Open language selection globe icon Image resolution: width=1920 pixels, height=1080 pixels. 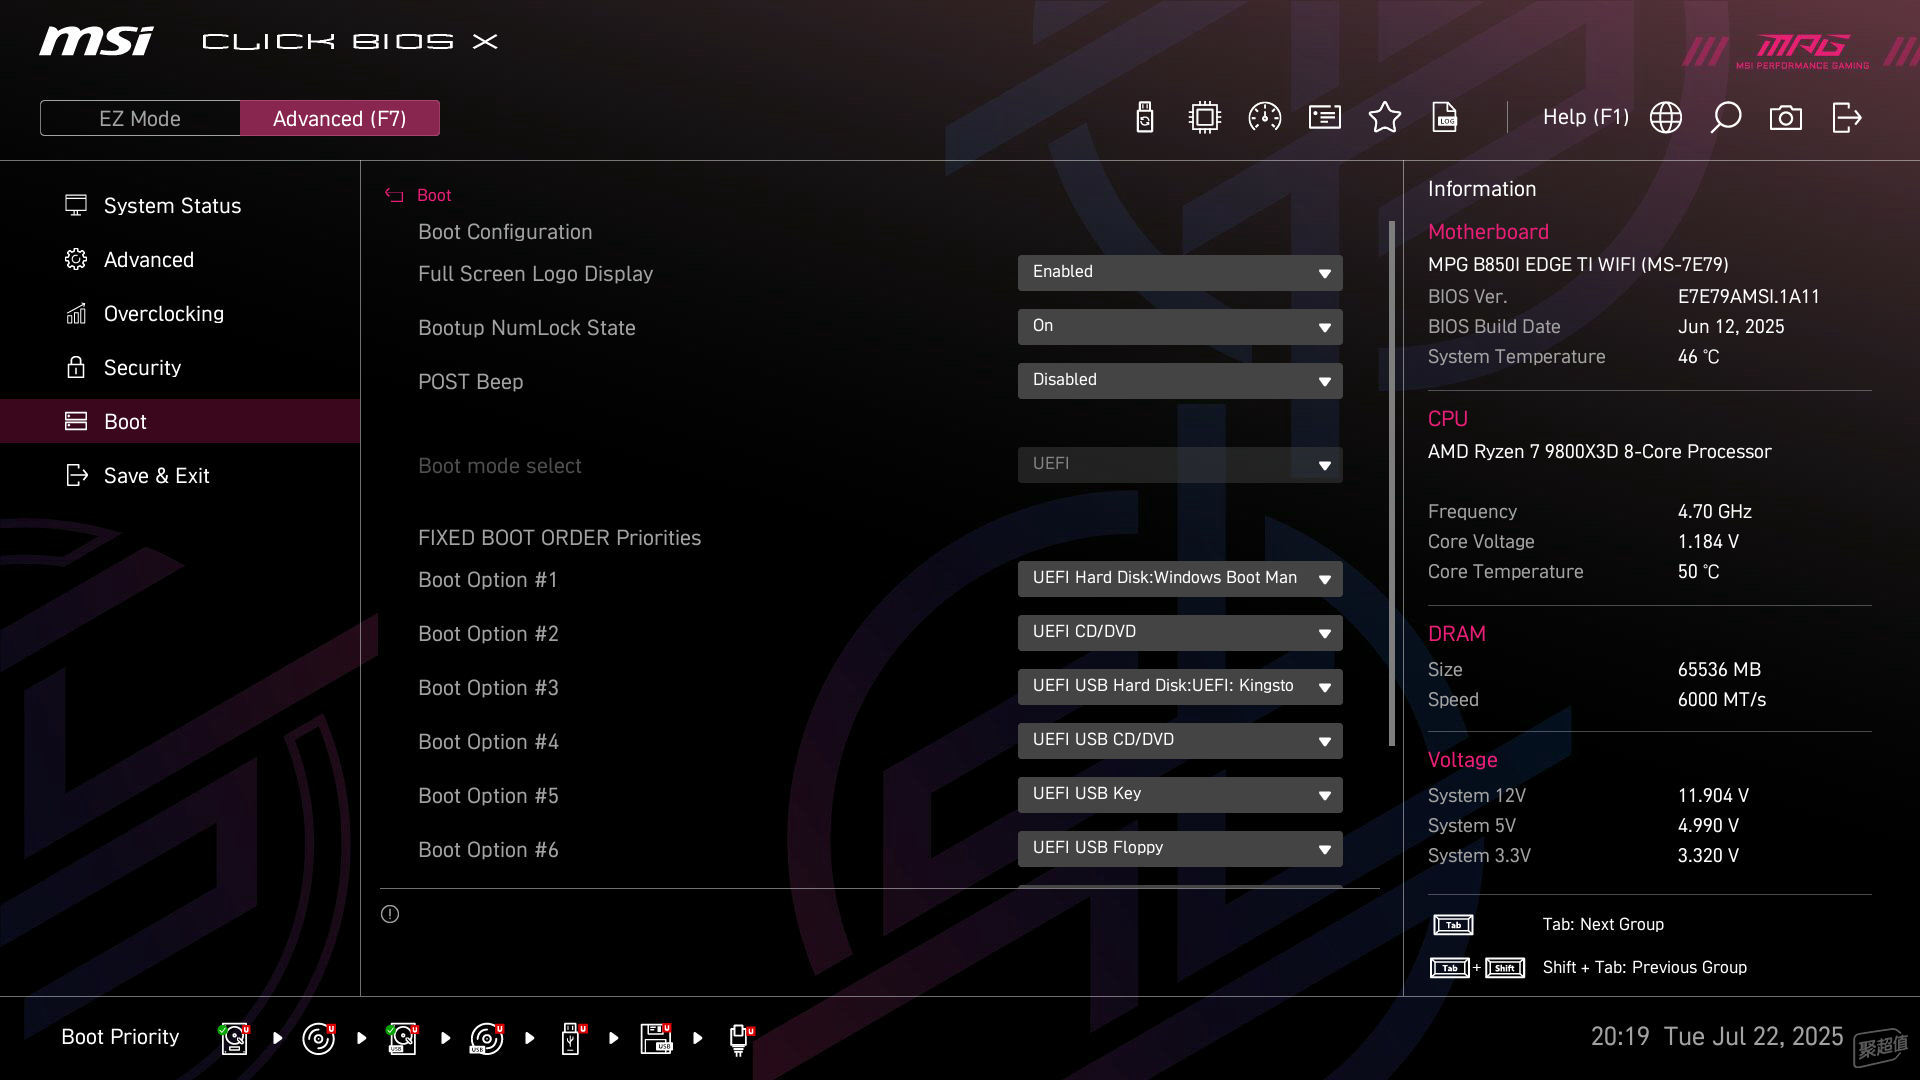pos(1666,117)
